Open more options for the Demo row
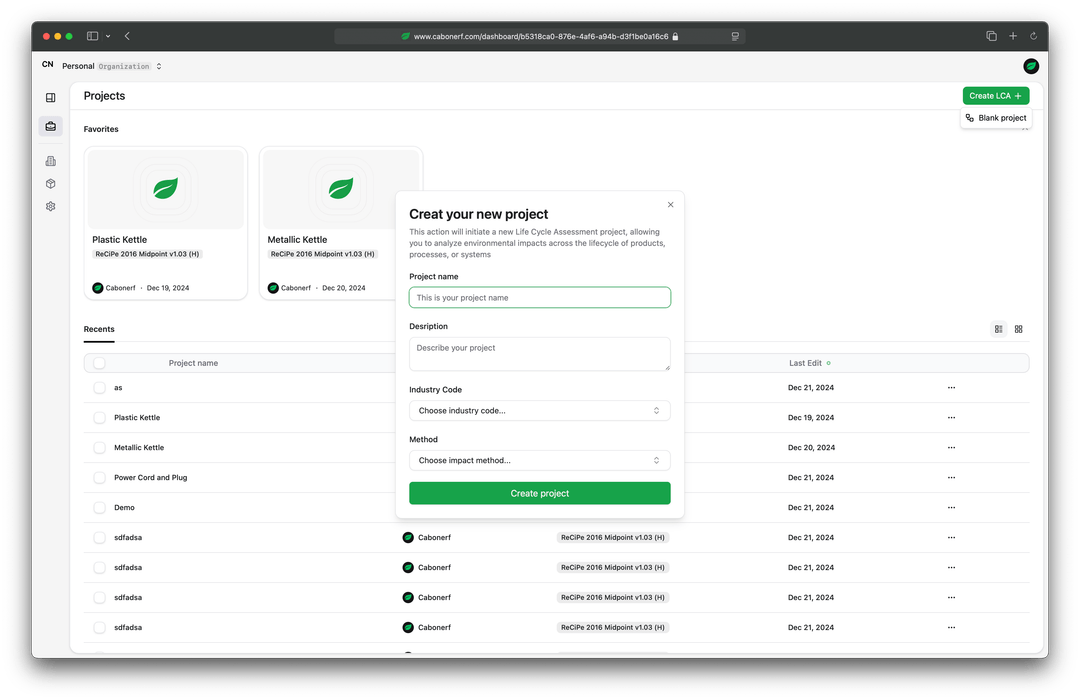1080x700 pixels. [951, 508]
